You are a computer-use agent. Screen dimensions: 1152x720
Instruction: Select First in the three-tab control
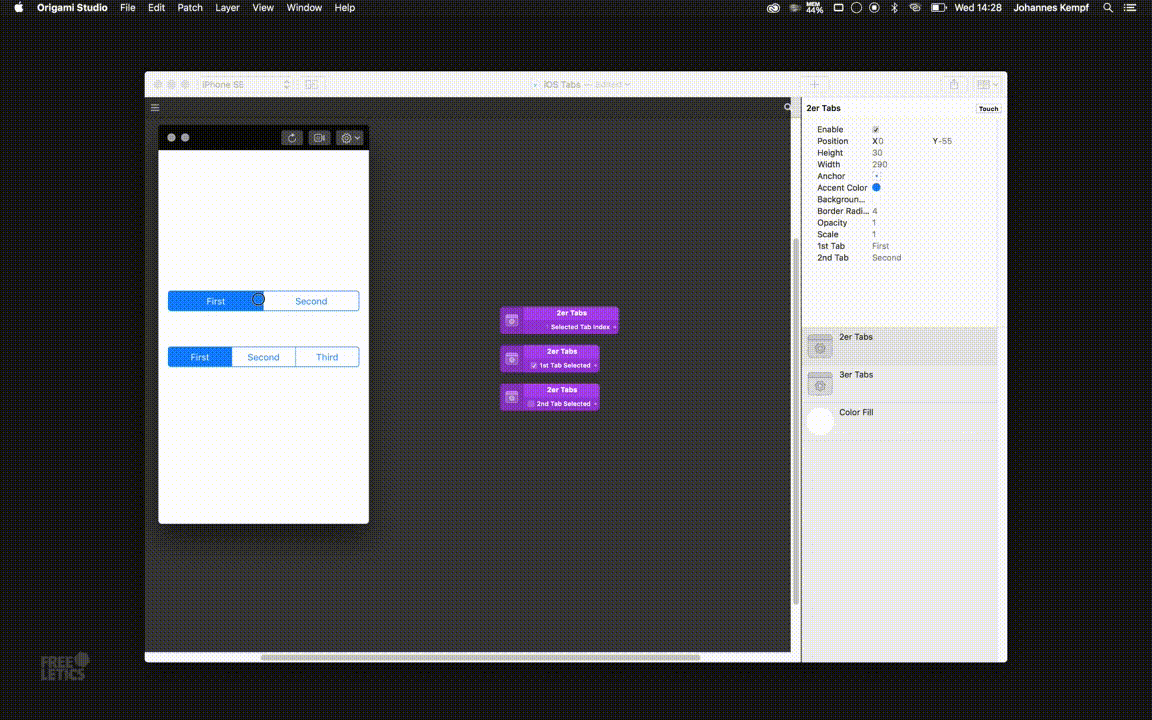(200, 357)
